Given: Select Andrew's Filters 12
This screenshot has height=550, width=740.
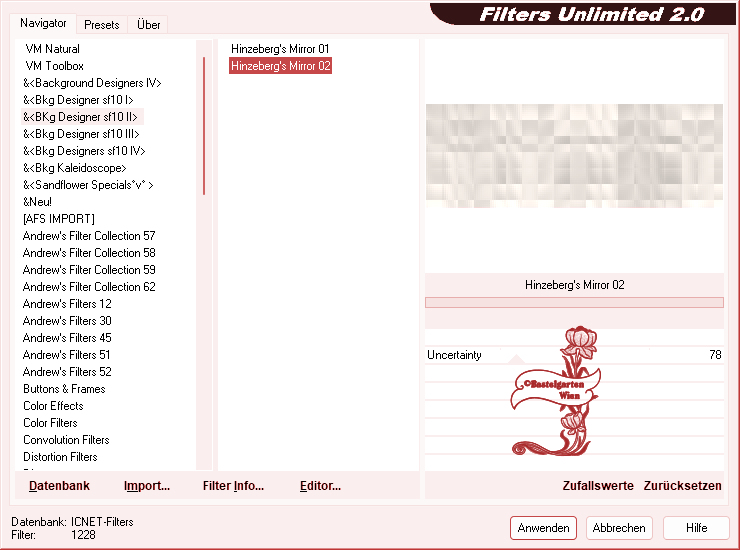Looking at the screenshot, I should pyautogui.click(x=67, y=304).
